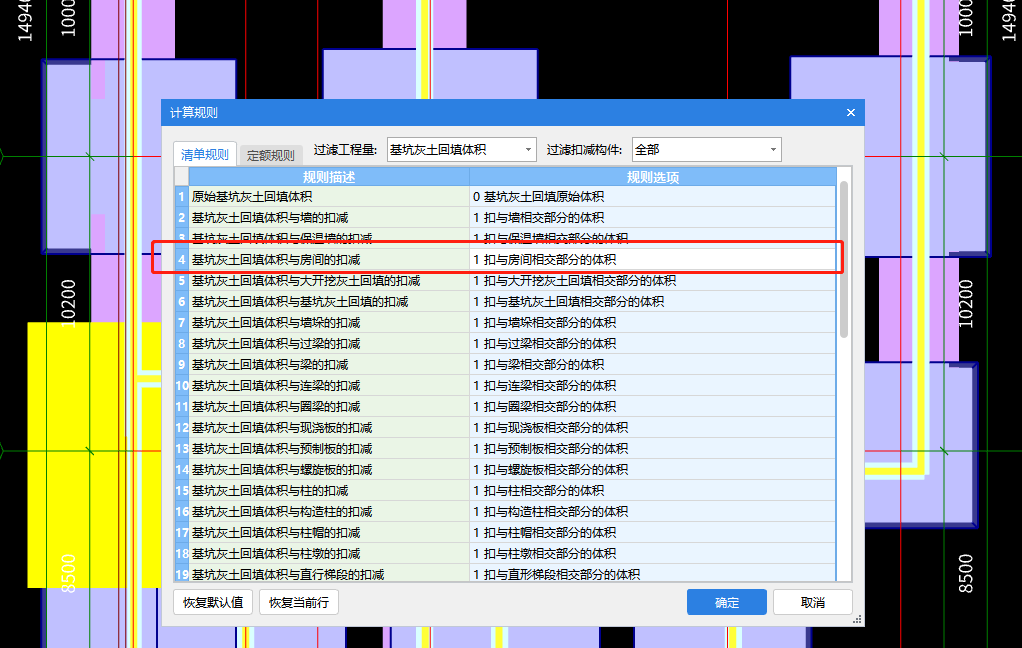
Task: Click row number 10 cell
Action: point(182,386)
